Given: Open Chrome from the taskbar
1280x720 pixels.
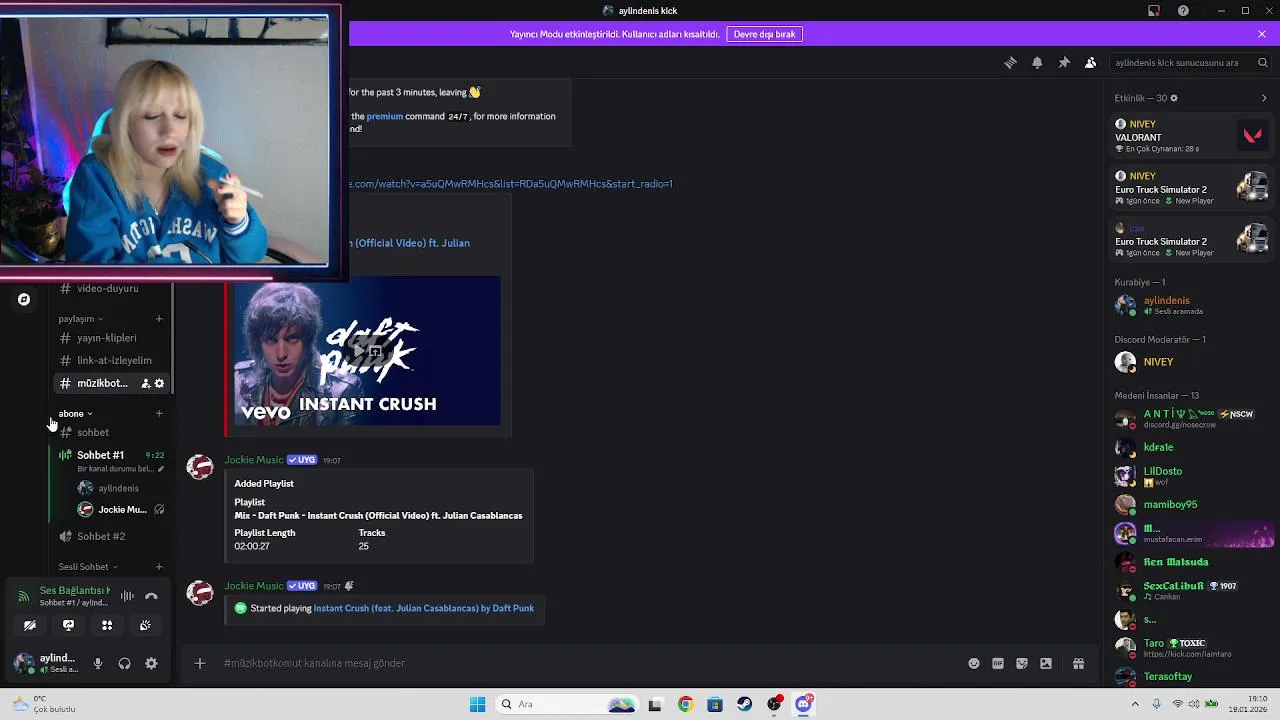Looking at the screenshot, I should coord(685,704).
